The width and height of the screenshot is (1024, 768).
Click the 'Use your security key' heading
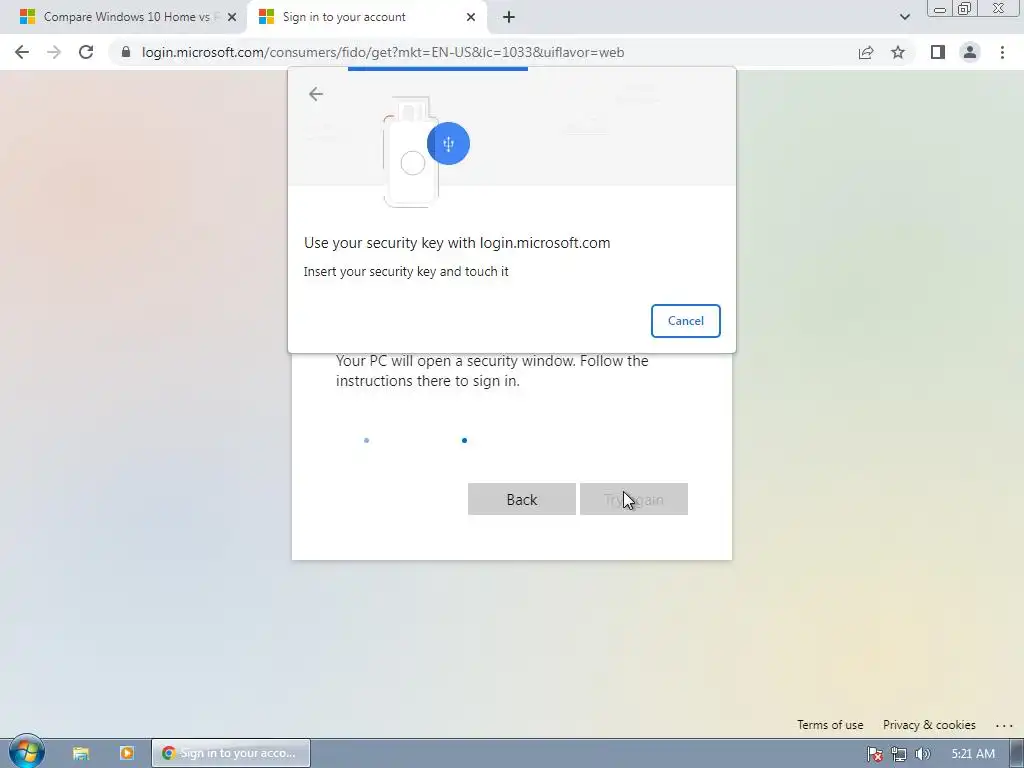[457, 243]
